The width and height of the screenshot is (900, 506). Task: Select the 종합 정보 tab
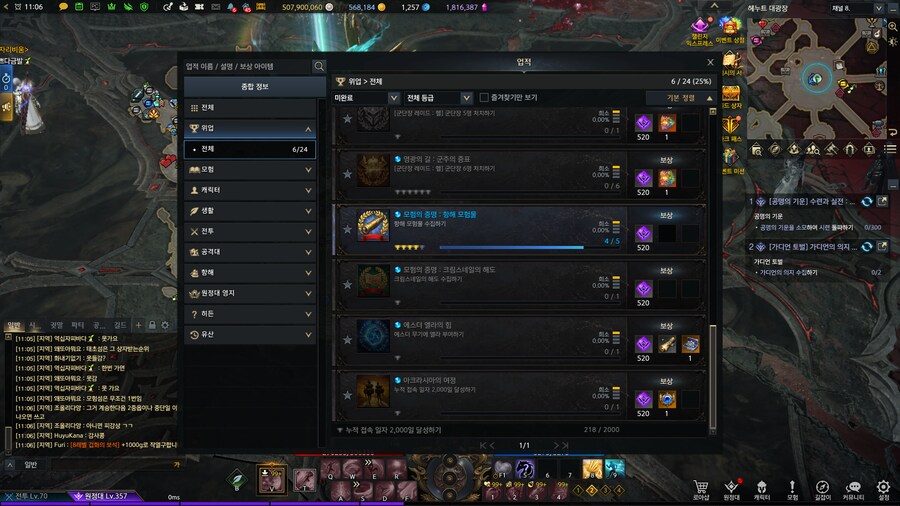click(255, 87)
